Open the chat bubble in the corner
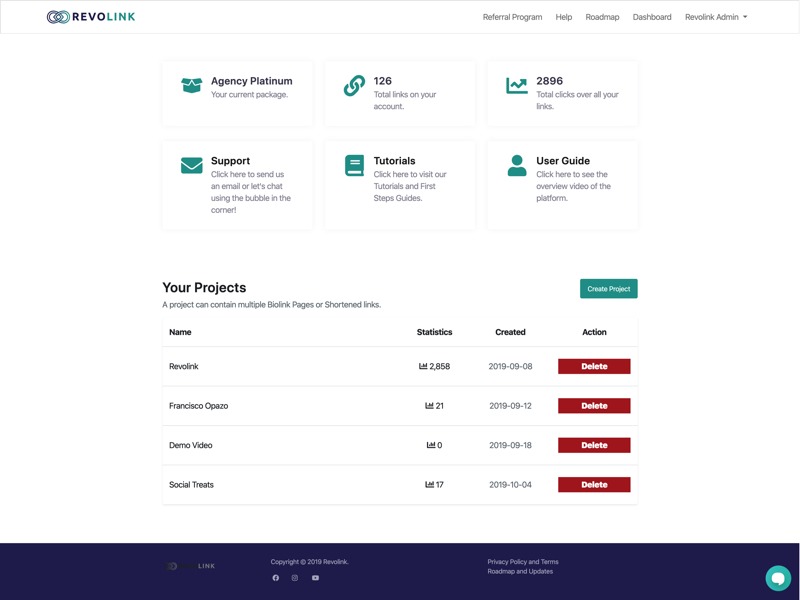800x600 pixels. click(777, 577)
